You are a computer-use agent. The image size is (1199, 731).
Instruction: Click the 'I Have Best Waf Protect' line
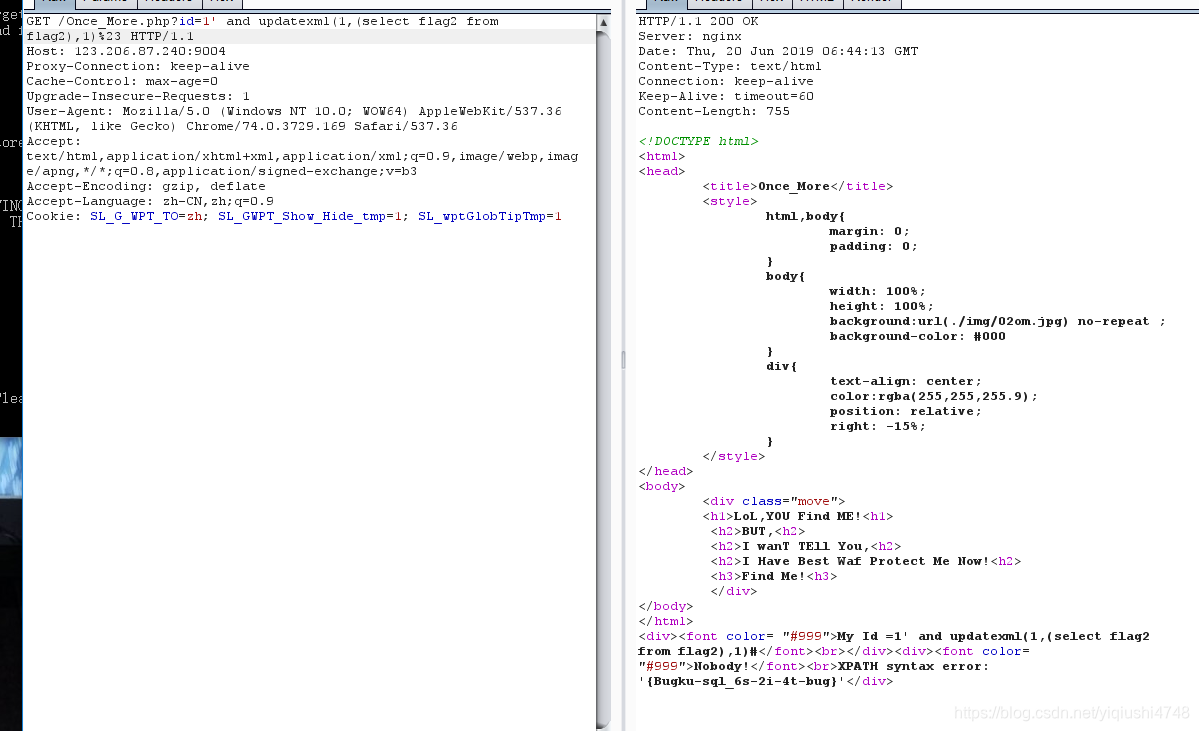(x=866, y=561)
